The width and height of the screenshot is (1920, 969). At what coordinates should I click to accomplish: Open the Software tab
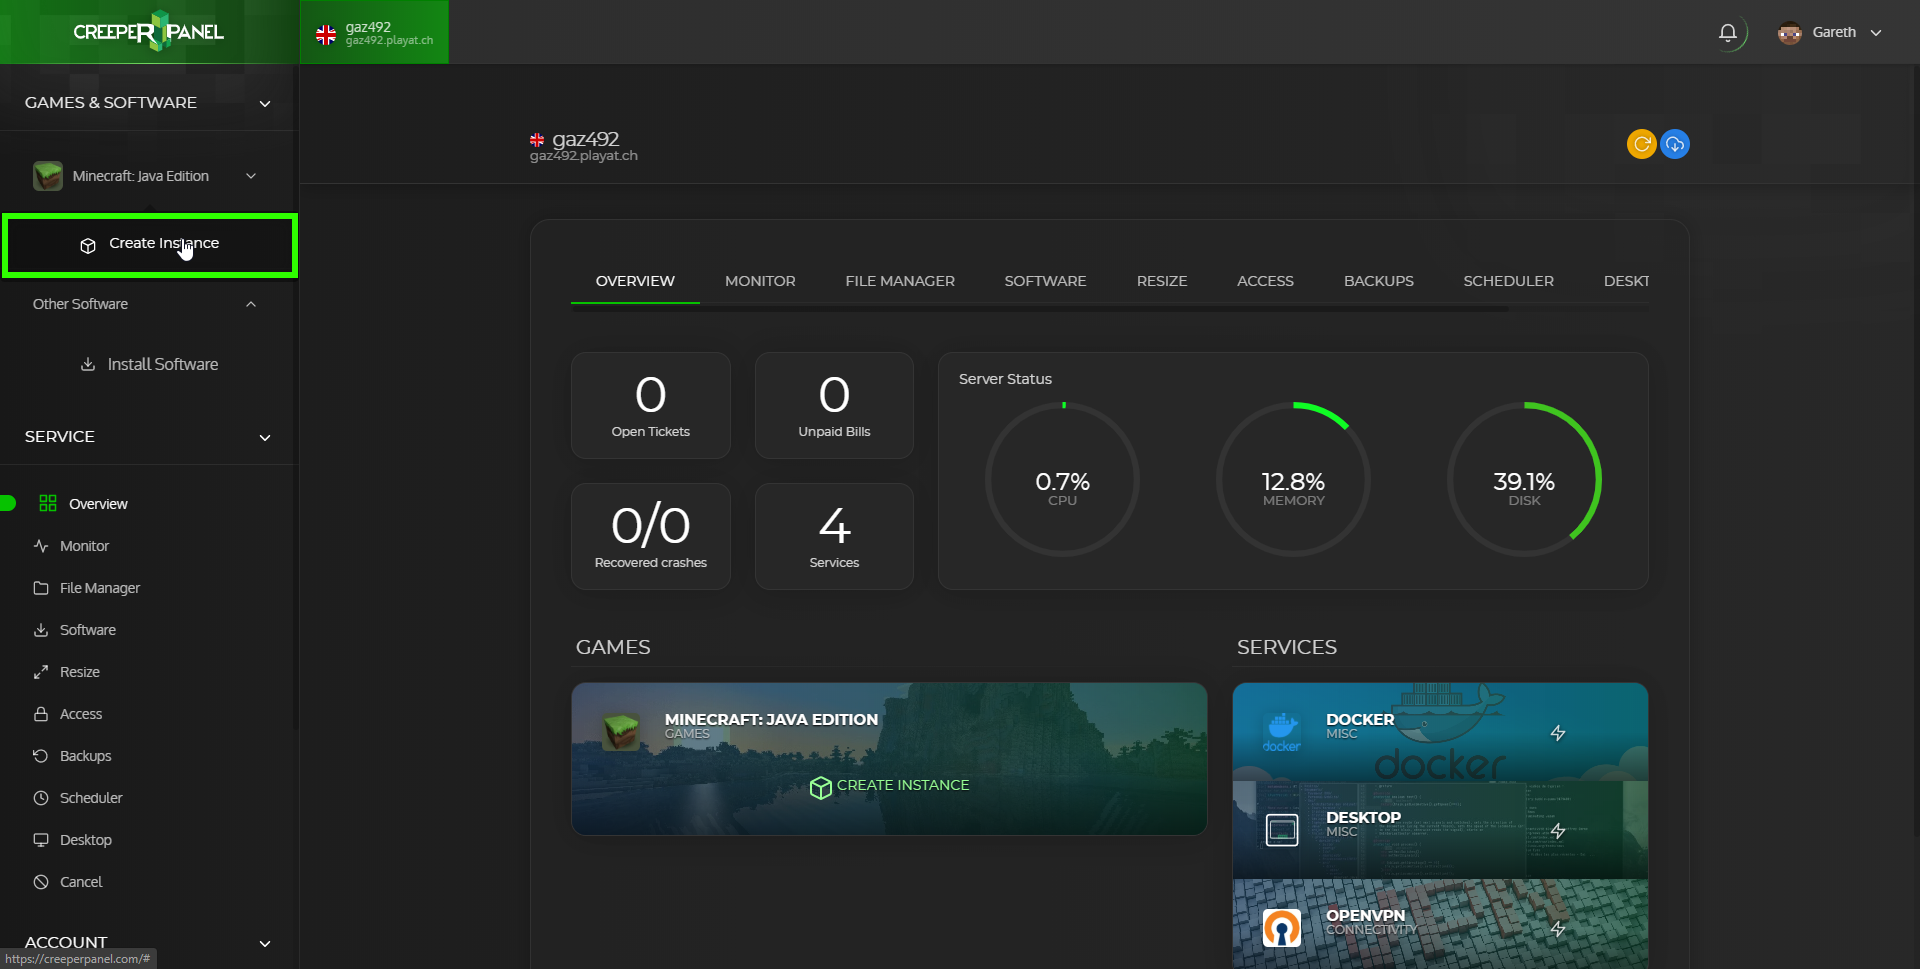(x=1045, y=281)
